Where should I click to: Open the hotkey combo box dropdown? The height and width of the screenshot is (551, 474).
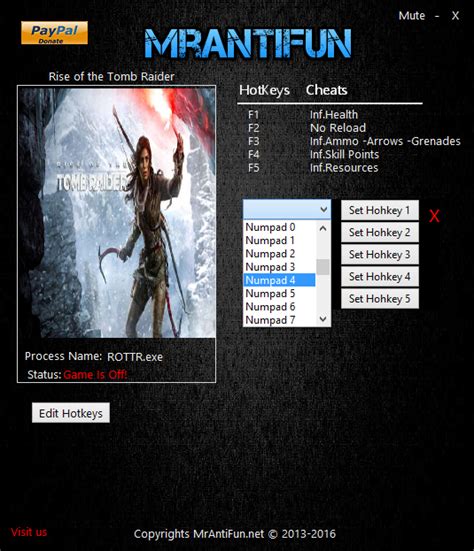point(324,210)
